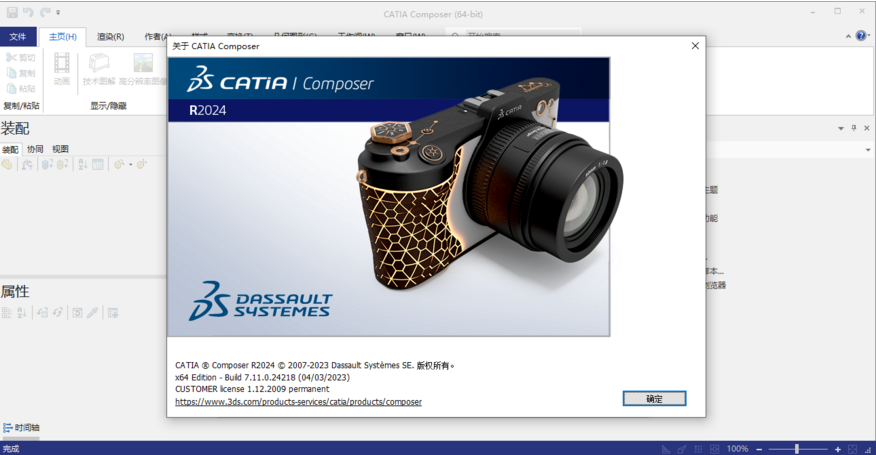Open the right pane options dropdown arrow
Screen dimensions: 876x455
click(841, 129)
